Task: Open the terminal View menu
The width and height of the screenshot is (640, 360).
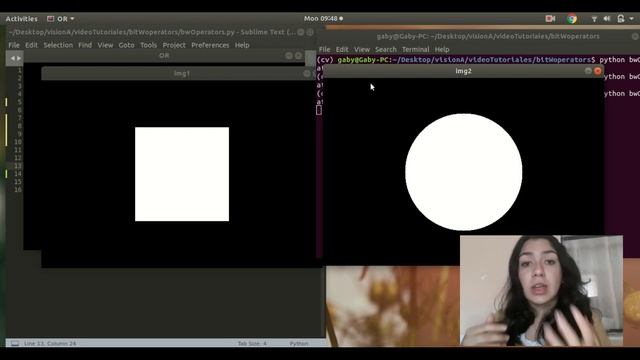Action: 362,49
